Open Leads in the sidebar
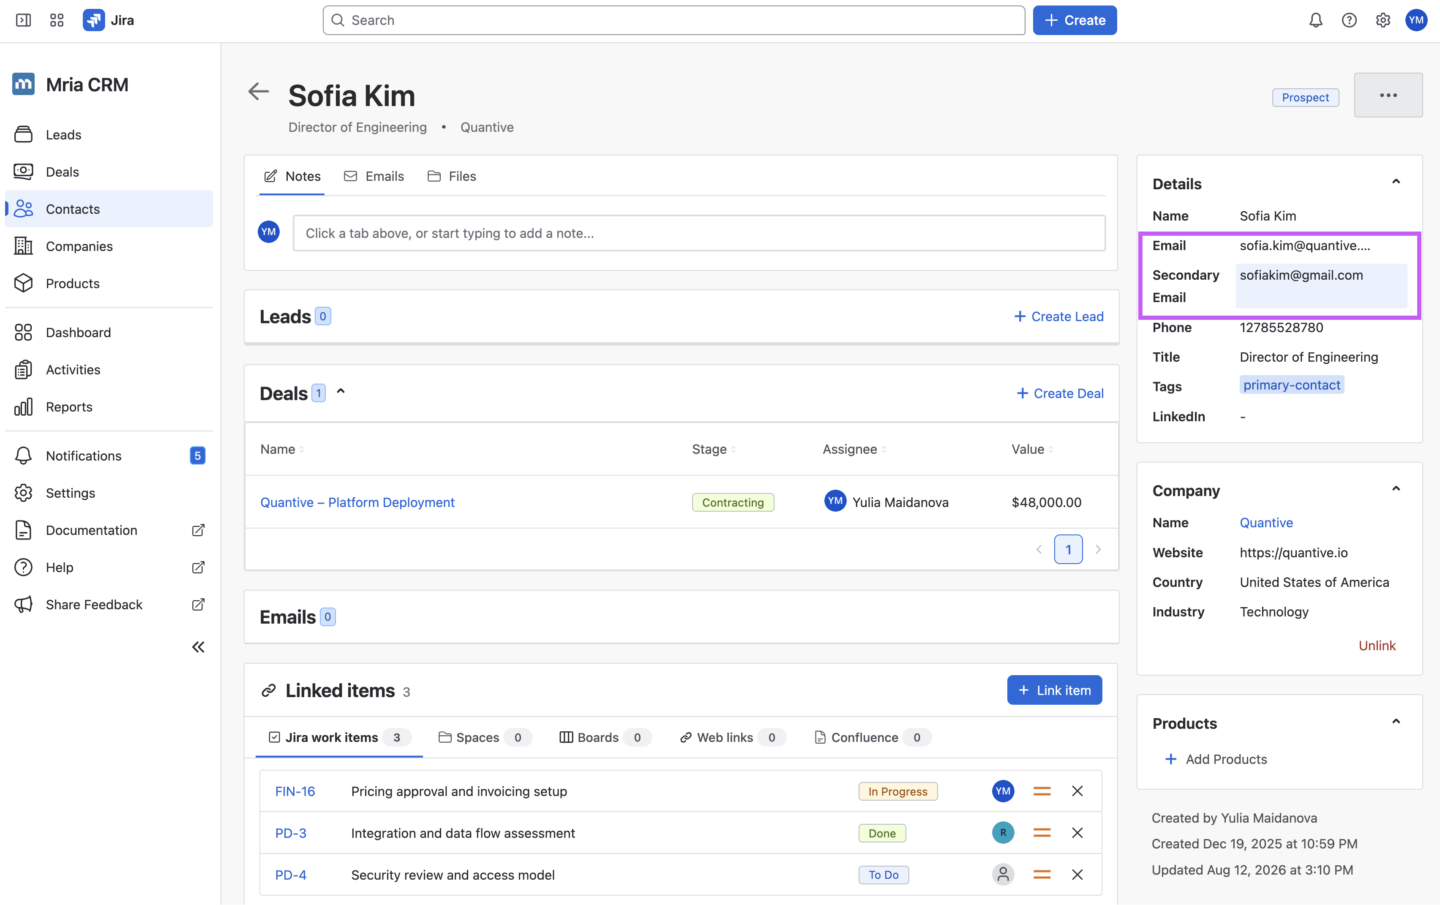The image size is (1440, 905). coord(109,135)
